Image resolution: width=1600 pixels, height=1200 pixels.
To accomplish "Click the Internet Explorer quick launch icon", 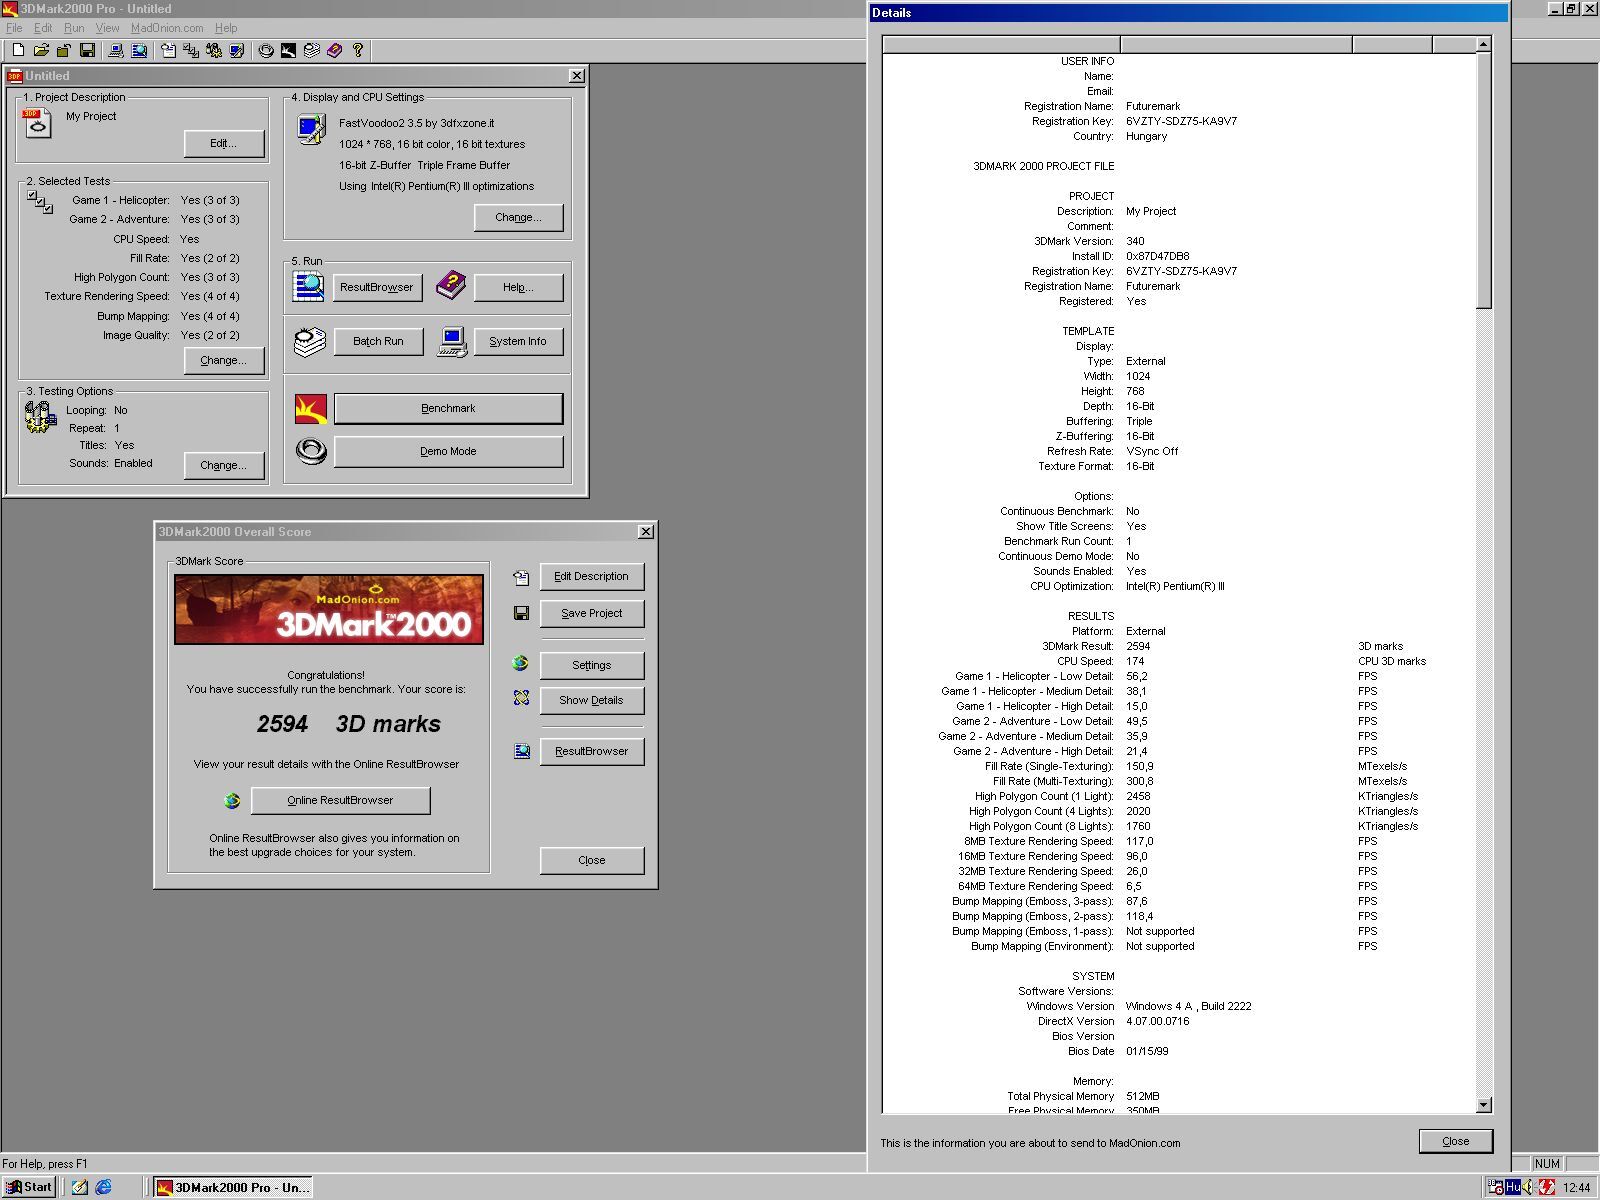I will click(x=103, y=1187).
